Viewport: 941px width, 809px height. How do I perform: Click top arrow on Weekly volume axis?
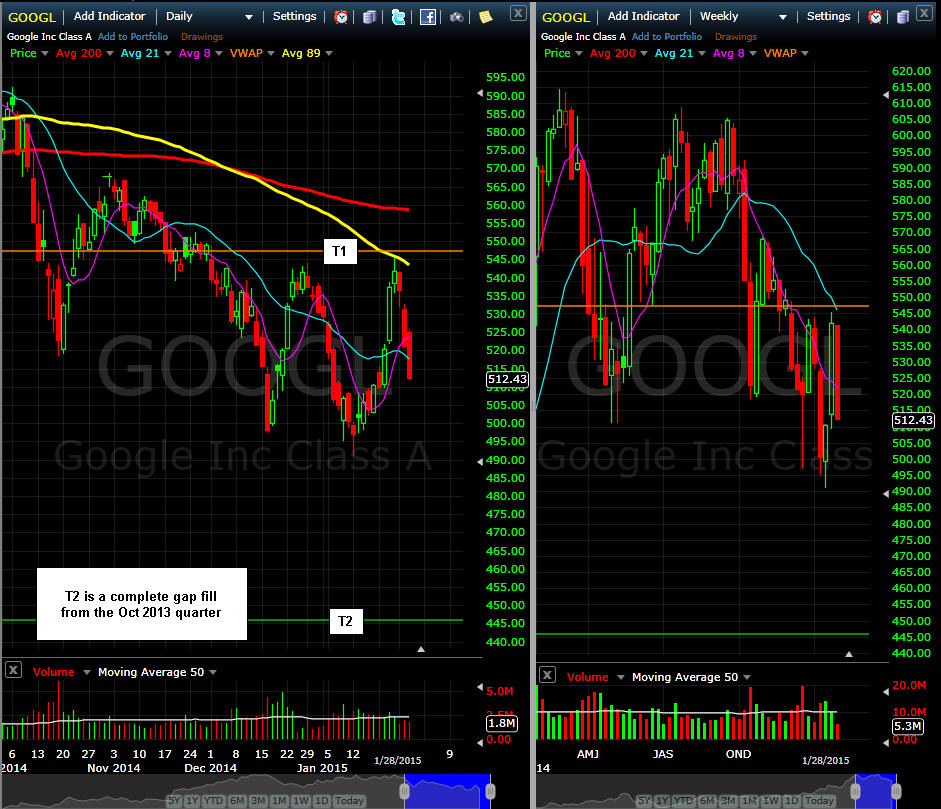[886, 692]
